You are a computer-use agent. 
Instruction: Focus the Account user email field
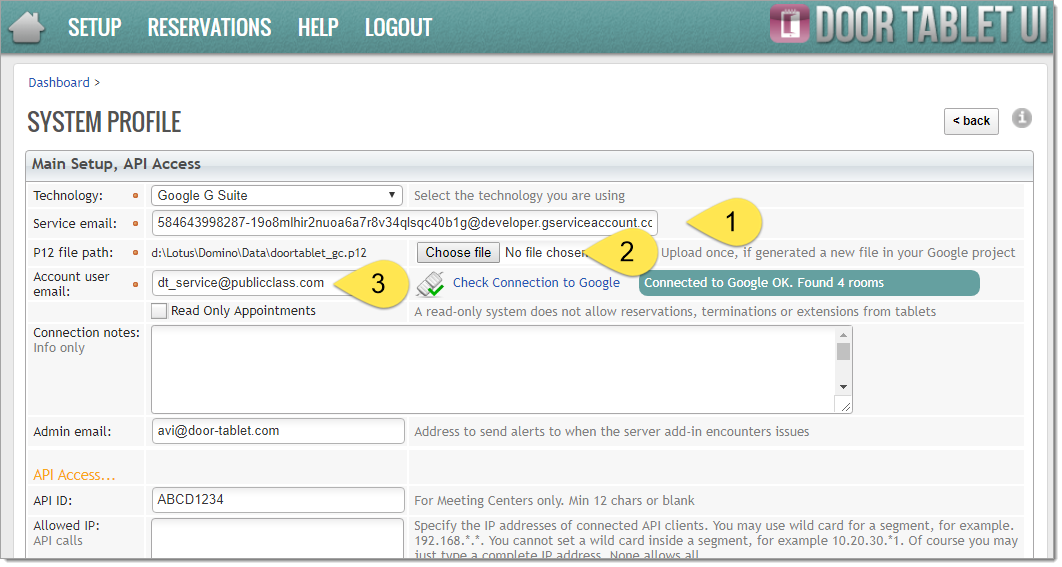pyautogui.click(x=245, y=283)
